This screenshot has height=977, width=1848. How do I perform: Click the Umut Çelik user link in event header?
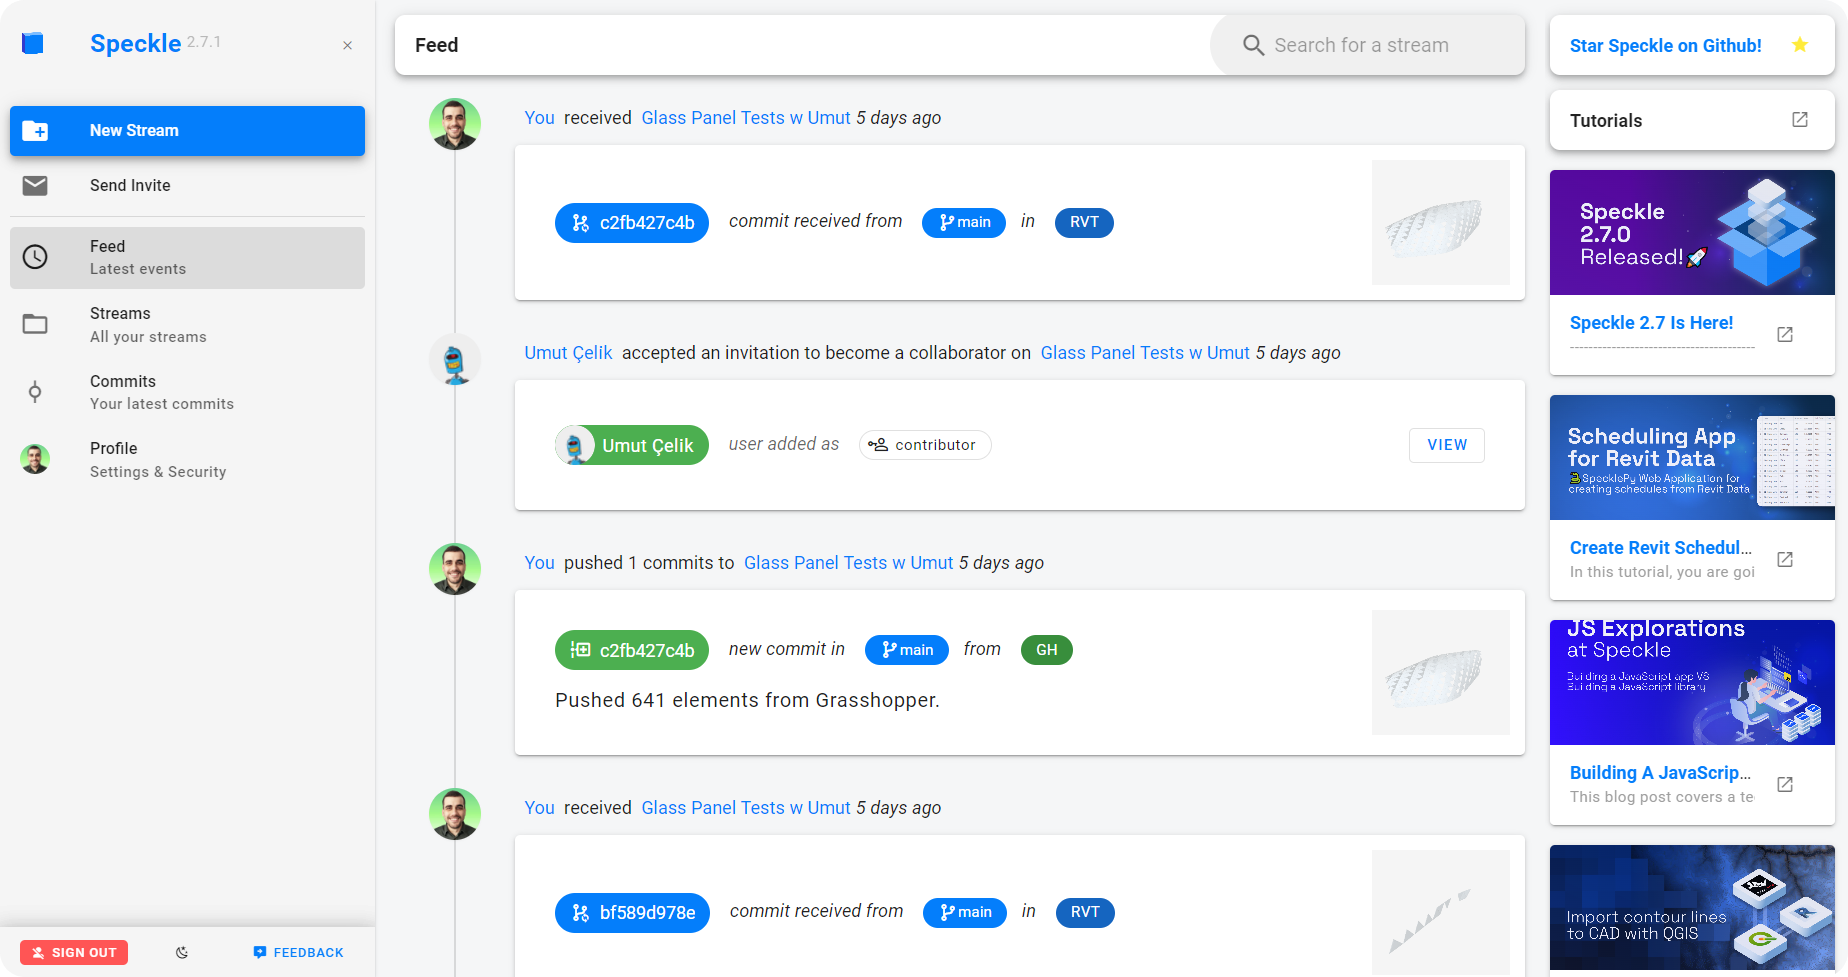click(x=568, y=353)
